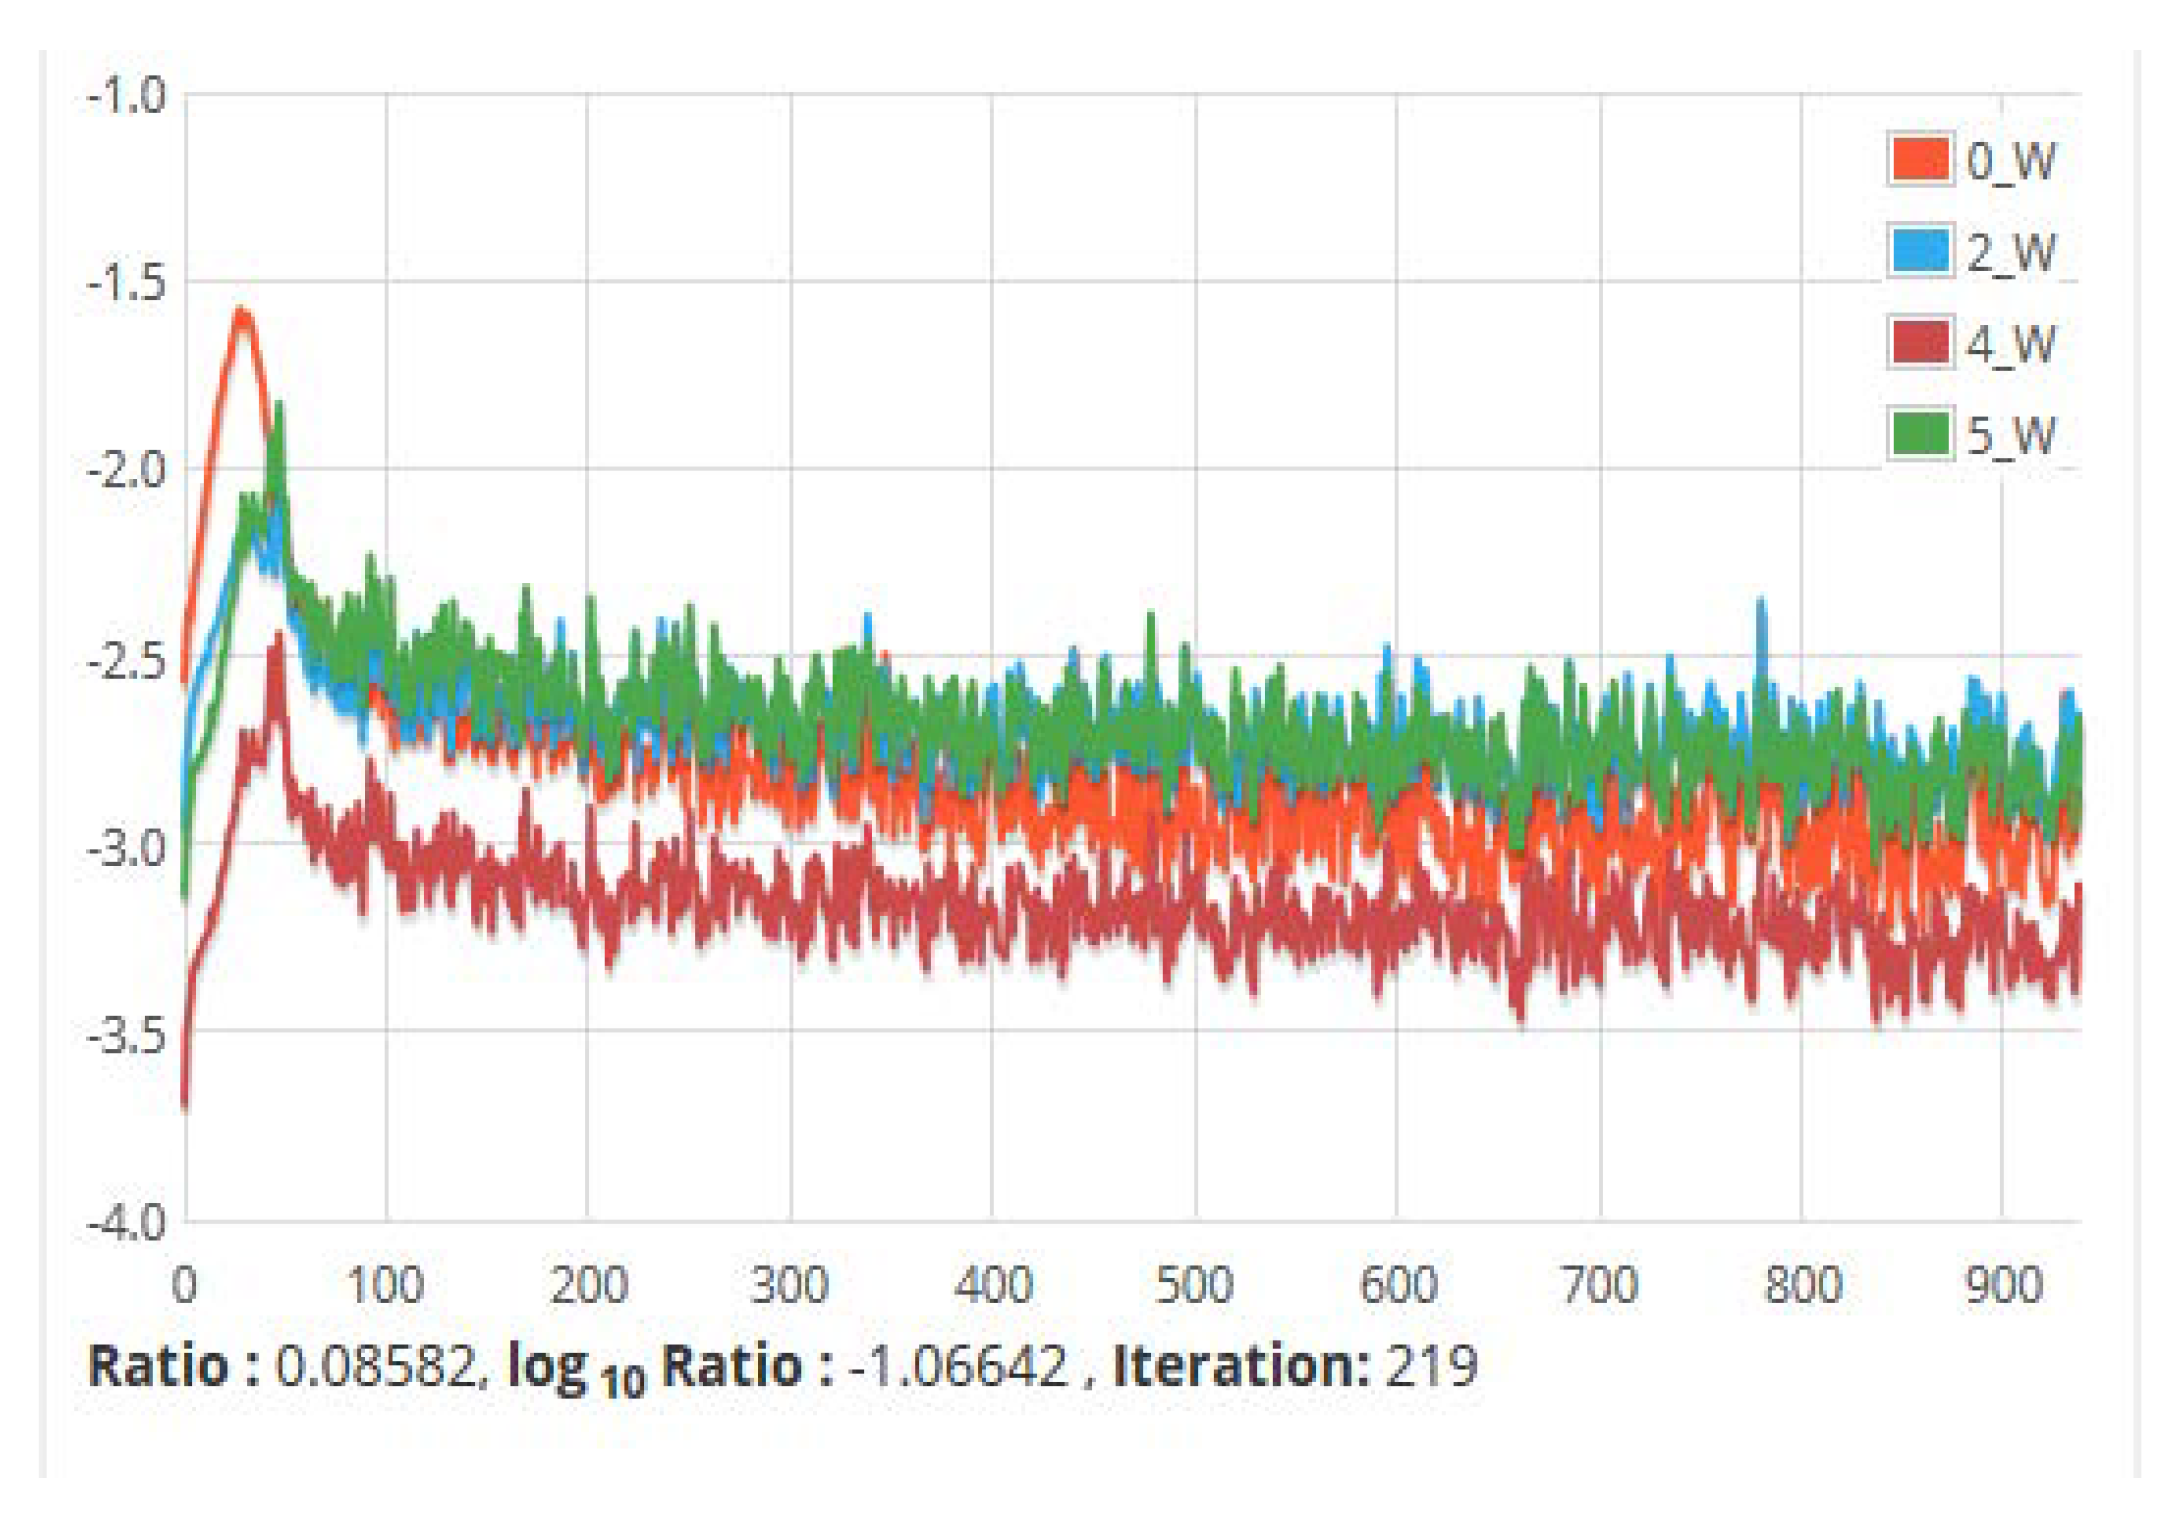Image resolution: width=2163 pixels, height=1517 pixels.
Task: Click the y-axis label -1.0
Action: click(x=126, y=97)
